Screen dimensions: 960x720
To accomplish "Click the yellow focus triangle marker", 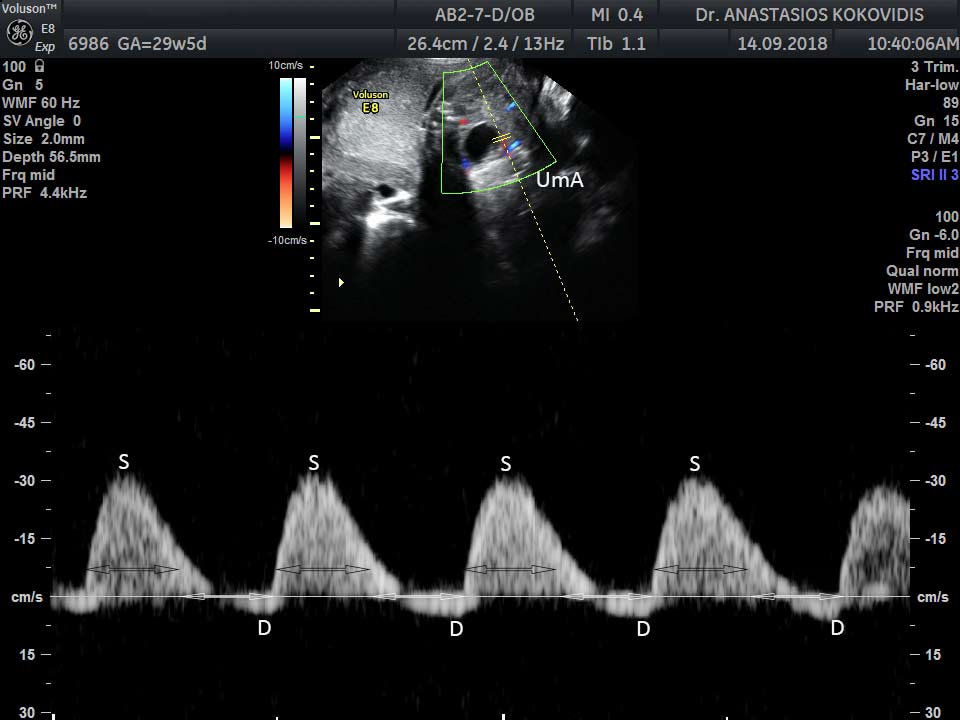I will coord(341,282).
